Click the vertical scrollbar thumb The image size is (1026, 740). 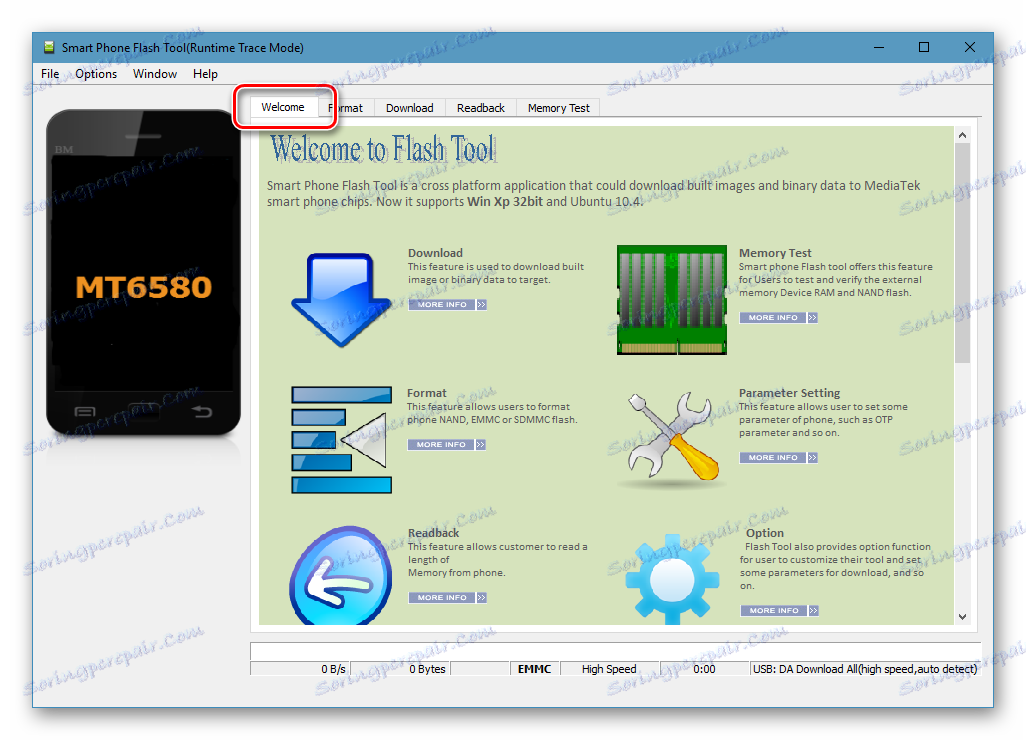tap(962, 253)
